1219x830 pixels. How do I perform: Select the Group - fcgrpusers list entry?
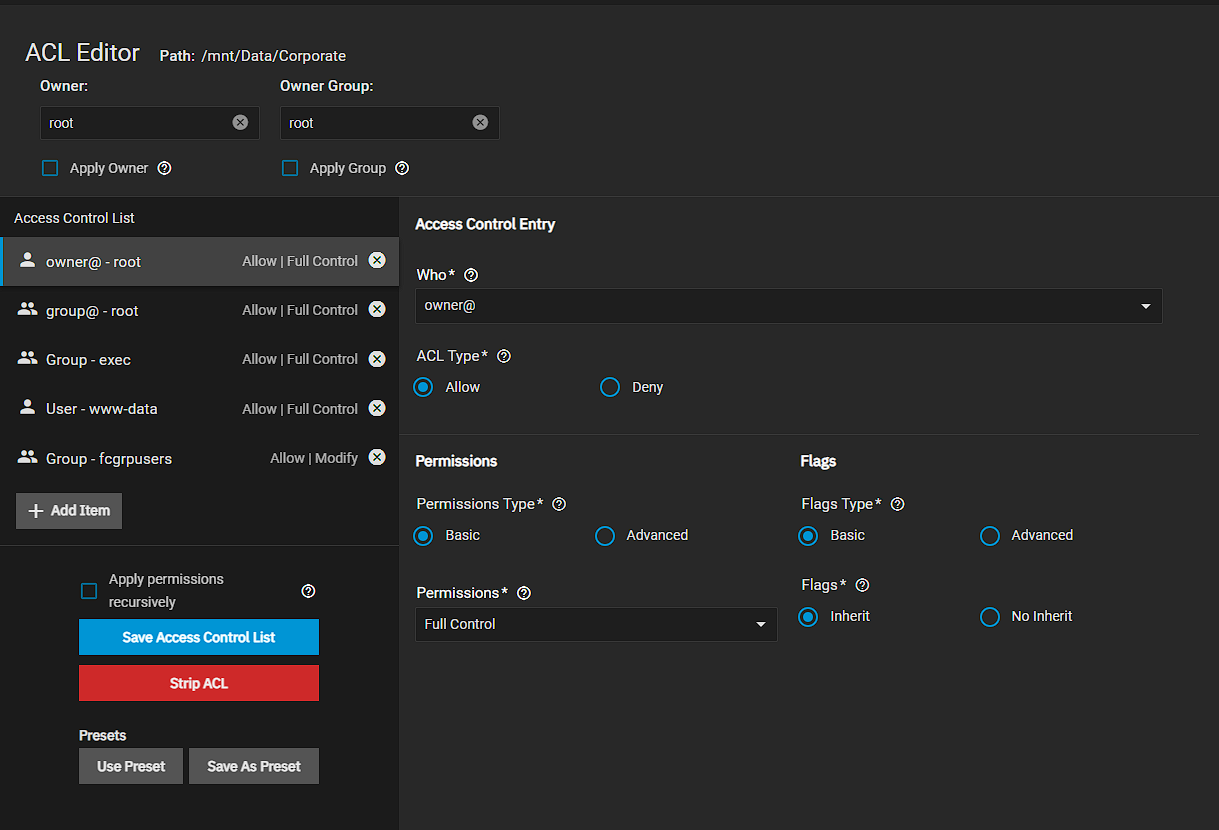click(200, 458)
